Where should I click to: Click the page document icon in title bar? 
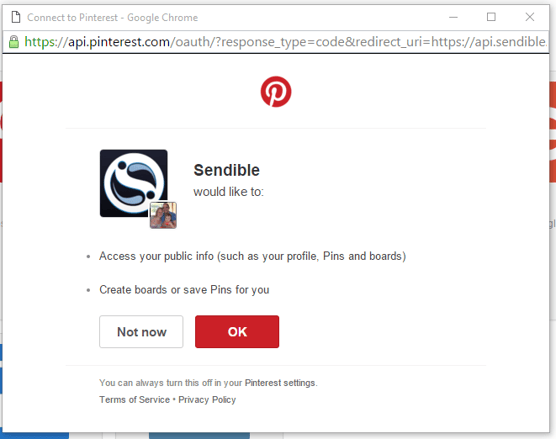coord(16,17)
